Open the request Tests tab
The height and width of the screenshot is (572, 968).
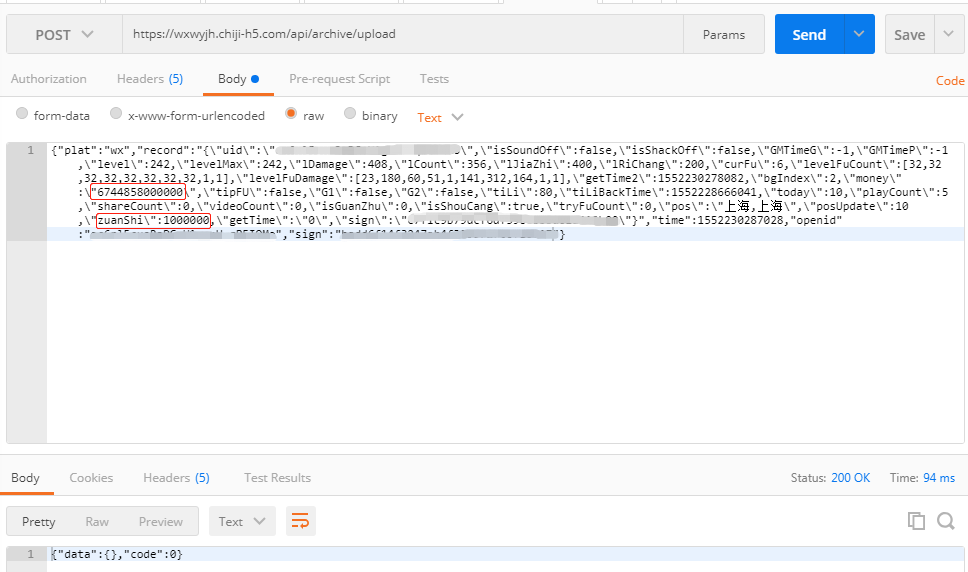click(434, 79)
